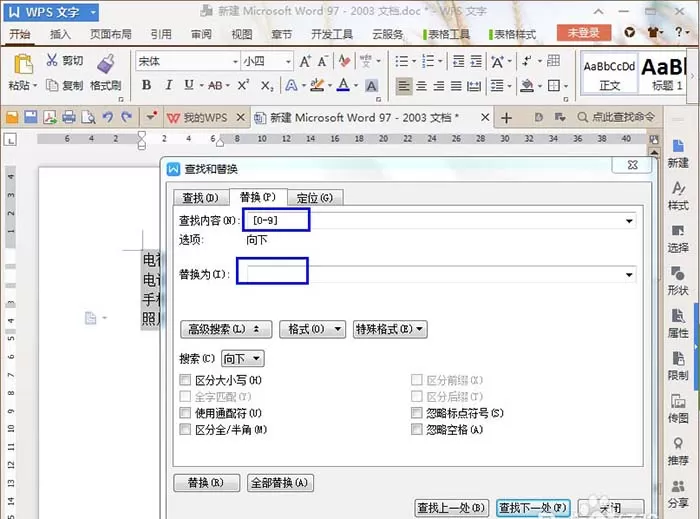
Task: Click the italic I icon
Action: (168, 85)
